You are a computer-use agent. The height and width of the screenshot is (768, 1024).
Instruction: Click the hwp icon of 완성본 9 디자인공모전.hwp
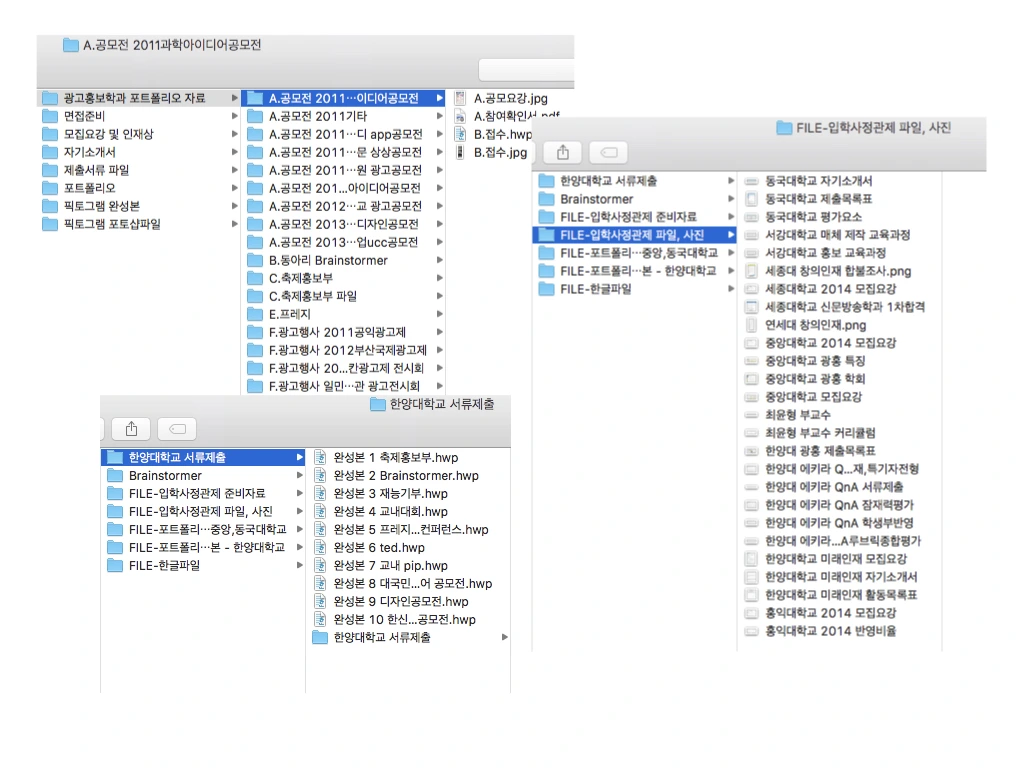[320, 601]
